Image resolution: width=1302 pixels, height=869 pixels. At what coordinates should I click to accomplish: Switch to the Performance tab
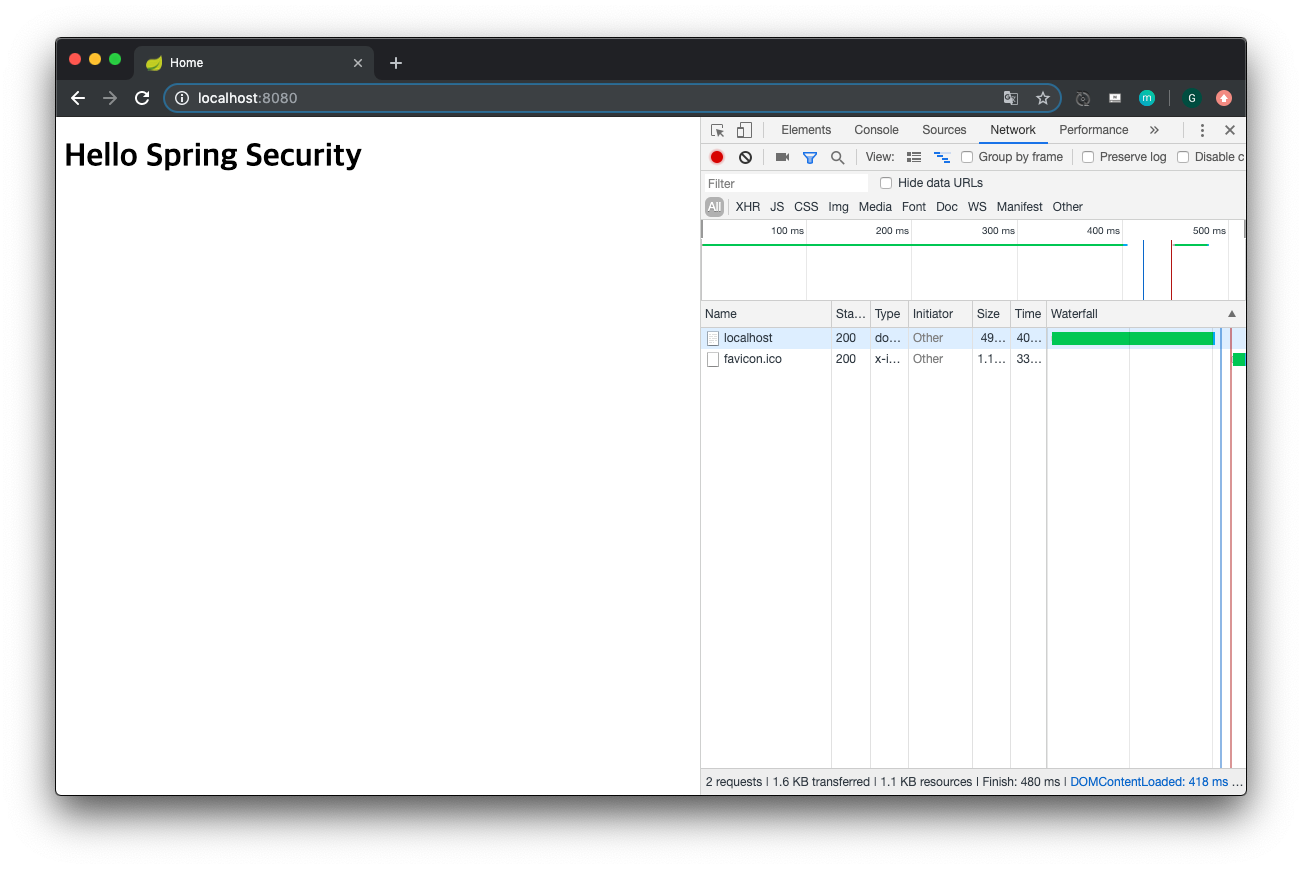point(1094,130)
